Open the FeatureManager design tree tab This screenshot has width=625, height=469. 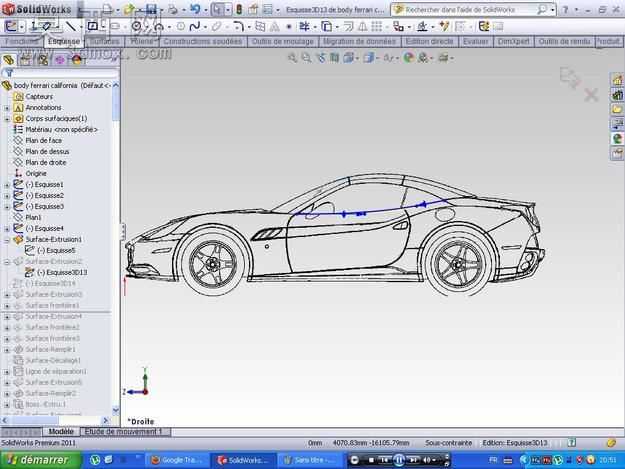(9, 60)
